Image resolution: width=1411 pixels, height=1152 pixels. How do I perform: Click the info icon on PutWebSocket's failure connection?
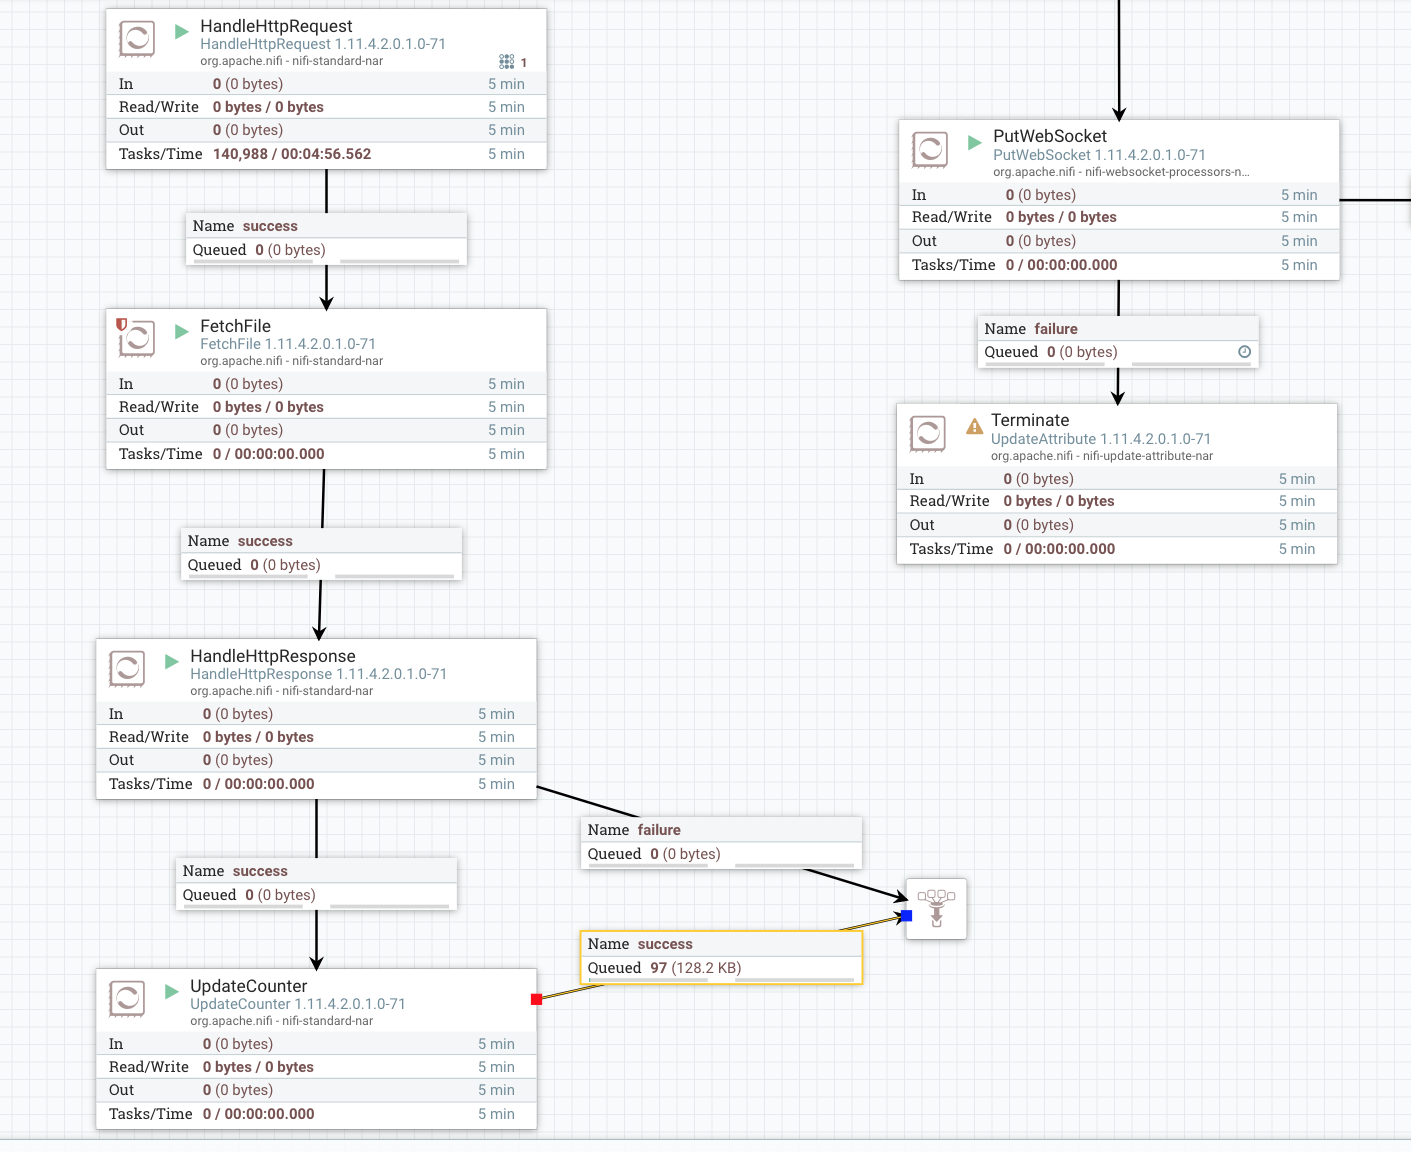1244,351
